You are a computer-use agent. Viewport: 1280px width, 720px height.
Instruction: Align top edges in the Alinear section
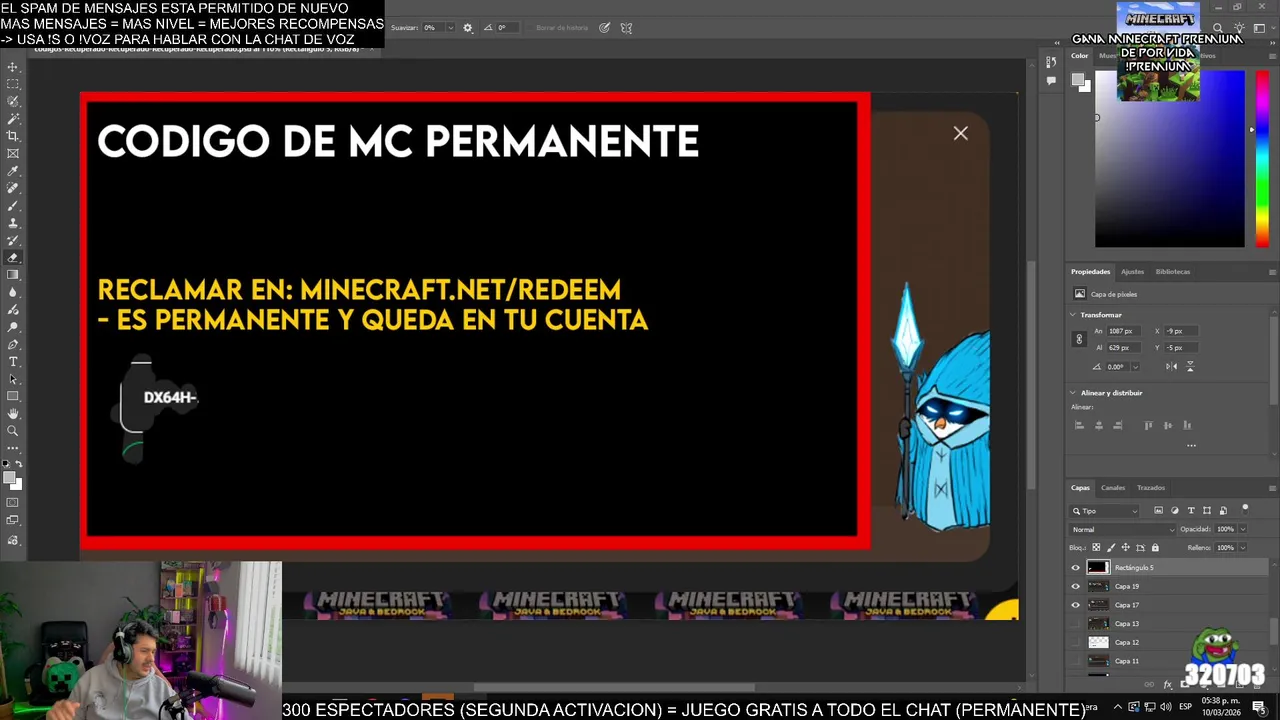click(x=1148, y=425)
